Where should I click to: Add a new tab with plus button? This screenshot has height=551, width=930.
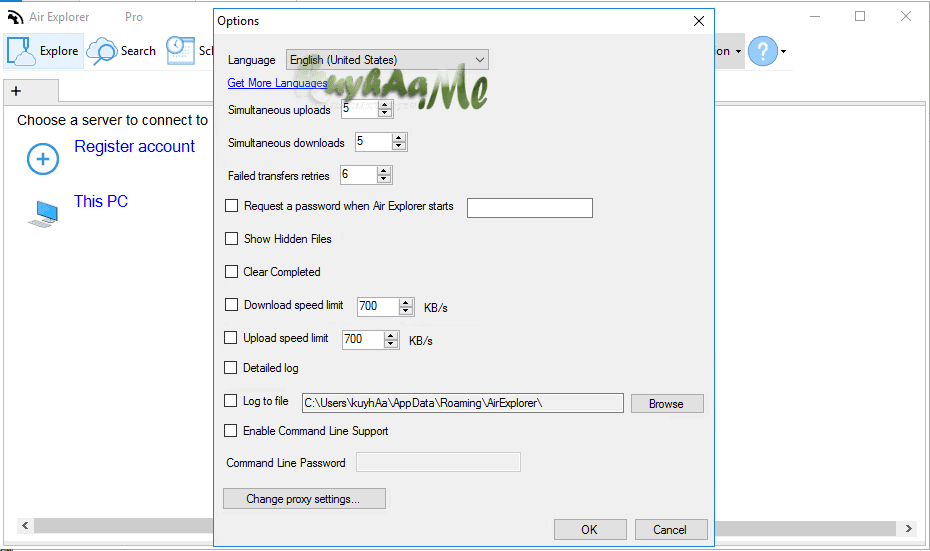point(16,91)
